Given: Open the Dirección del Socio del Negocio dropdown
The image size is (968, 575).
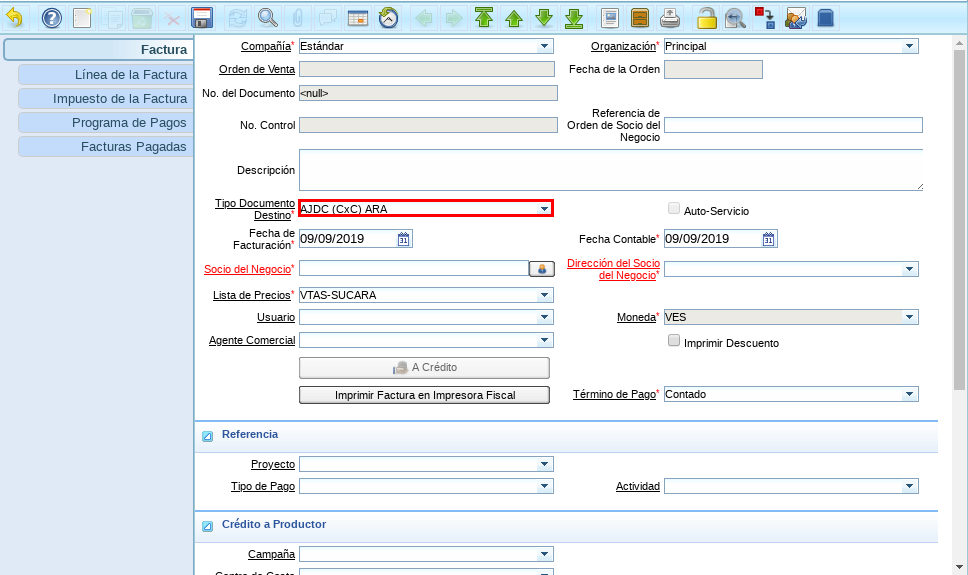Looking at the screenshot, I should (909, 269).
